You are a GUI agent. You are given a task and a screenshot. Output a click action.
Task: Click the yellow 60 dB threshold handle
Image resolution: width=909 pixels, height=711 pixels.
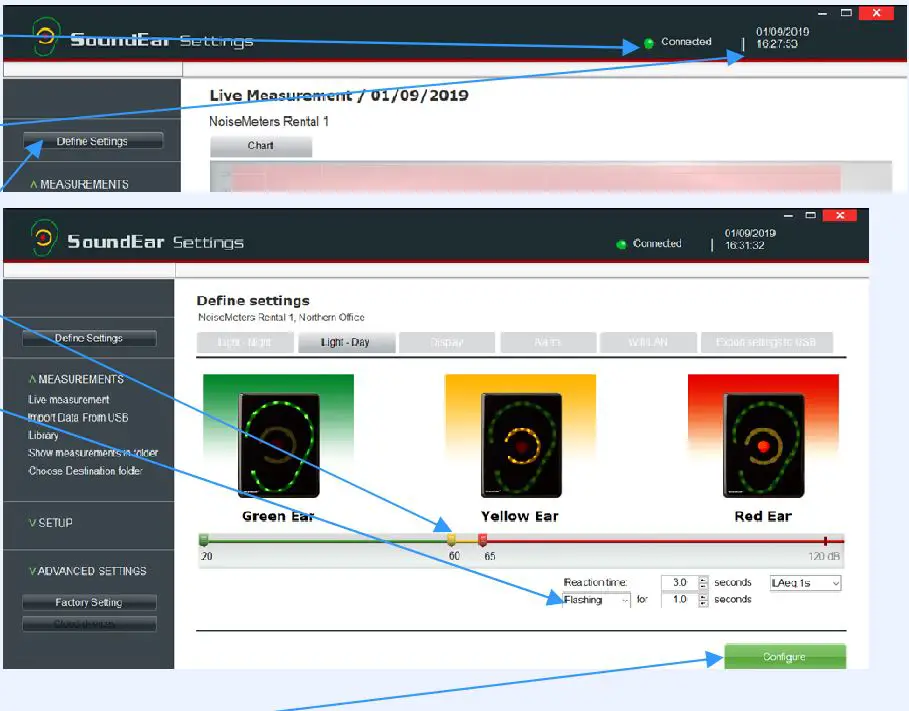[451, 540]
